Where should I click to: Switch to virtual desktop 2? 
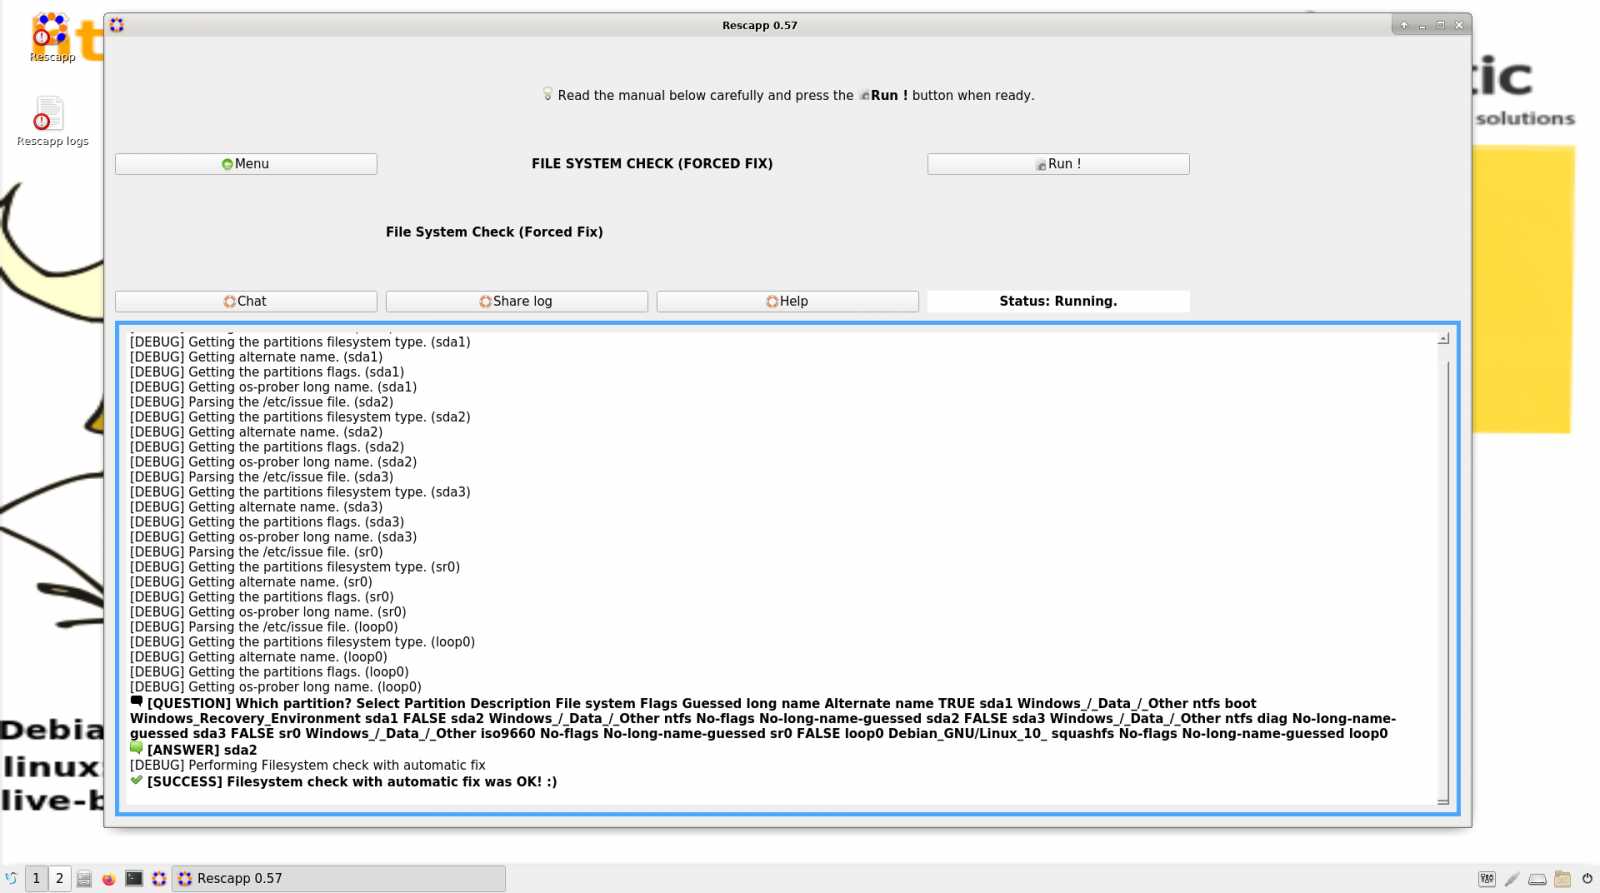click(59, 878)
